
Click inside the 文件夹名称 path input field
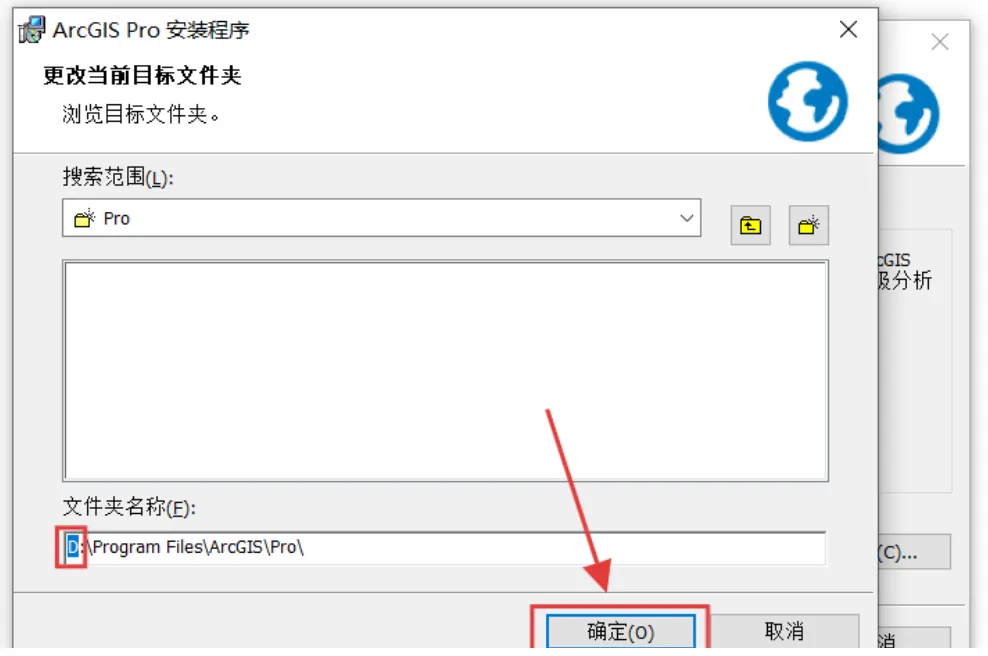[x=444, y=548]
